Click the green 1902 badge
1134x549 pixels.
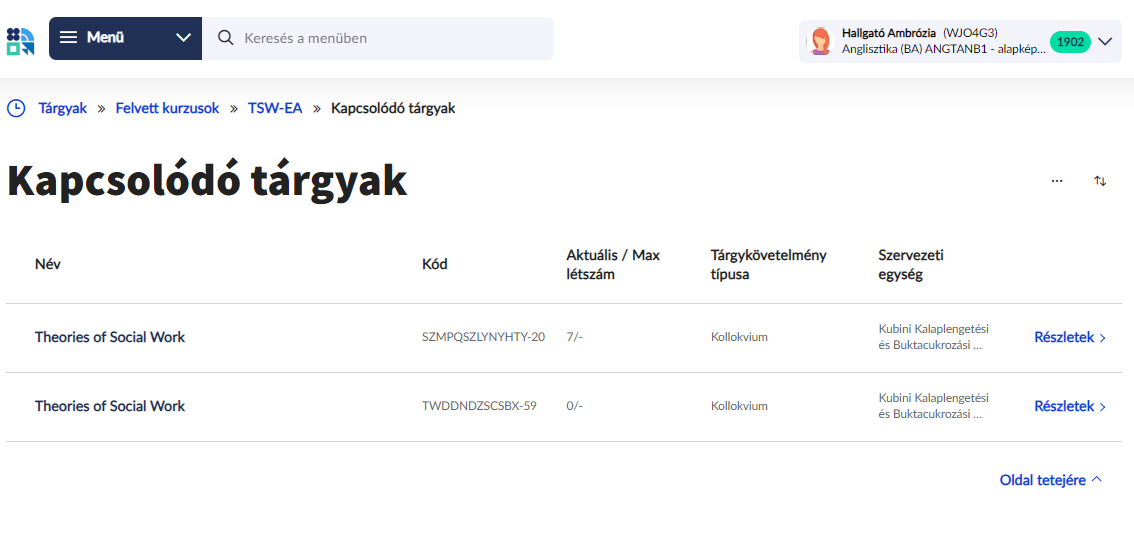1070,42
